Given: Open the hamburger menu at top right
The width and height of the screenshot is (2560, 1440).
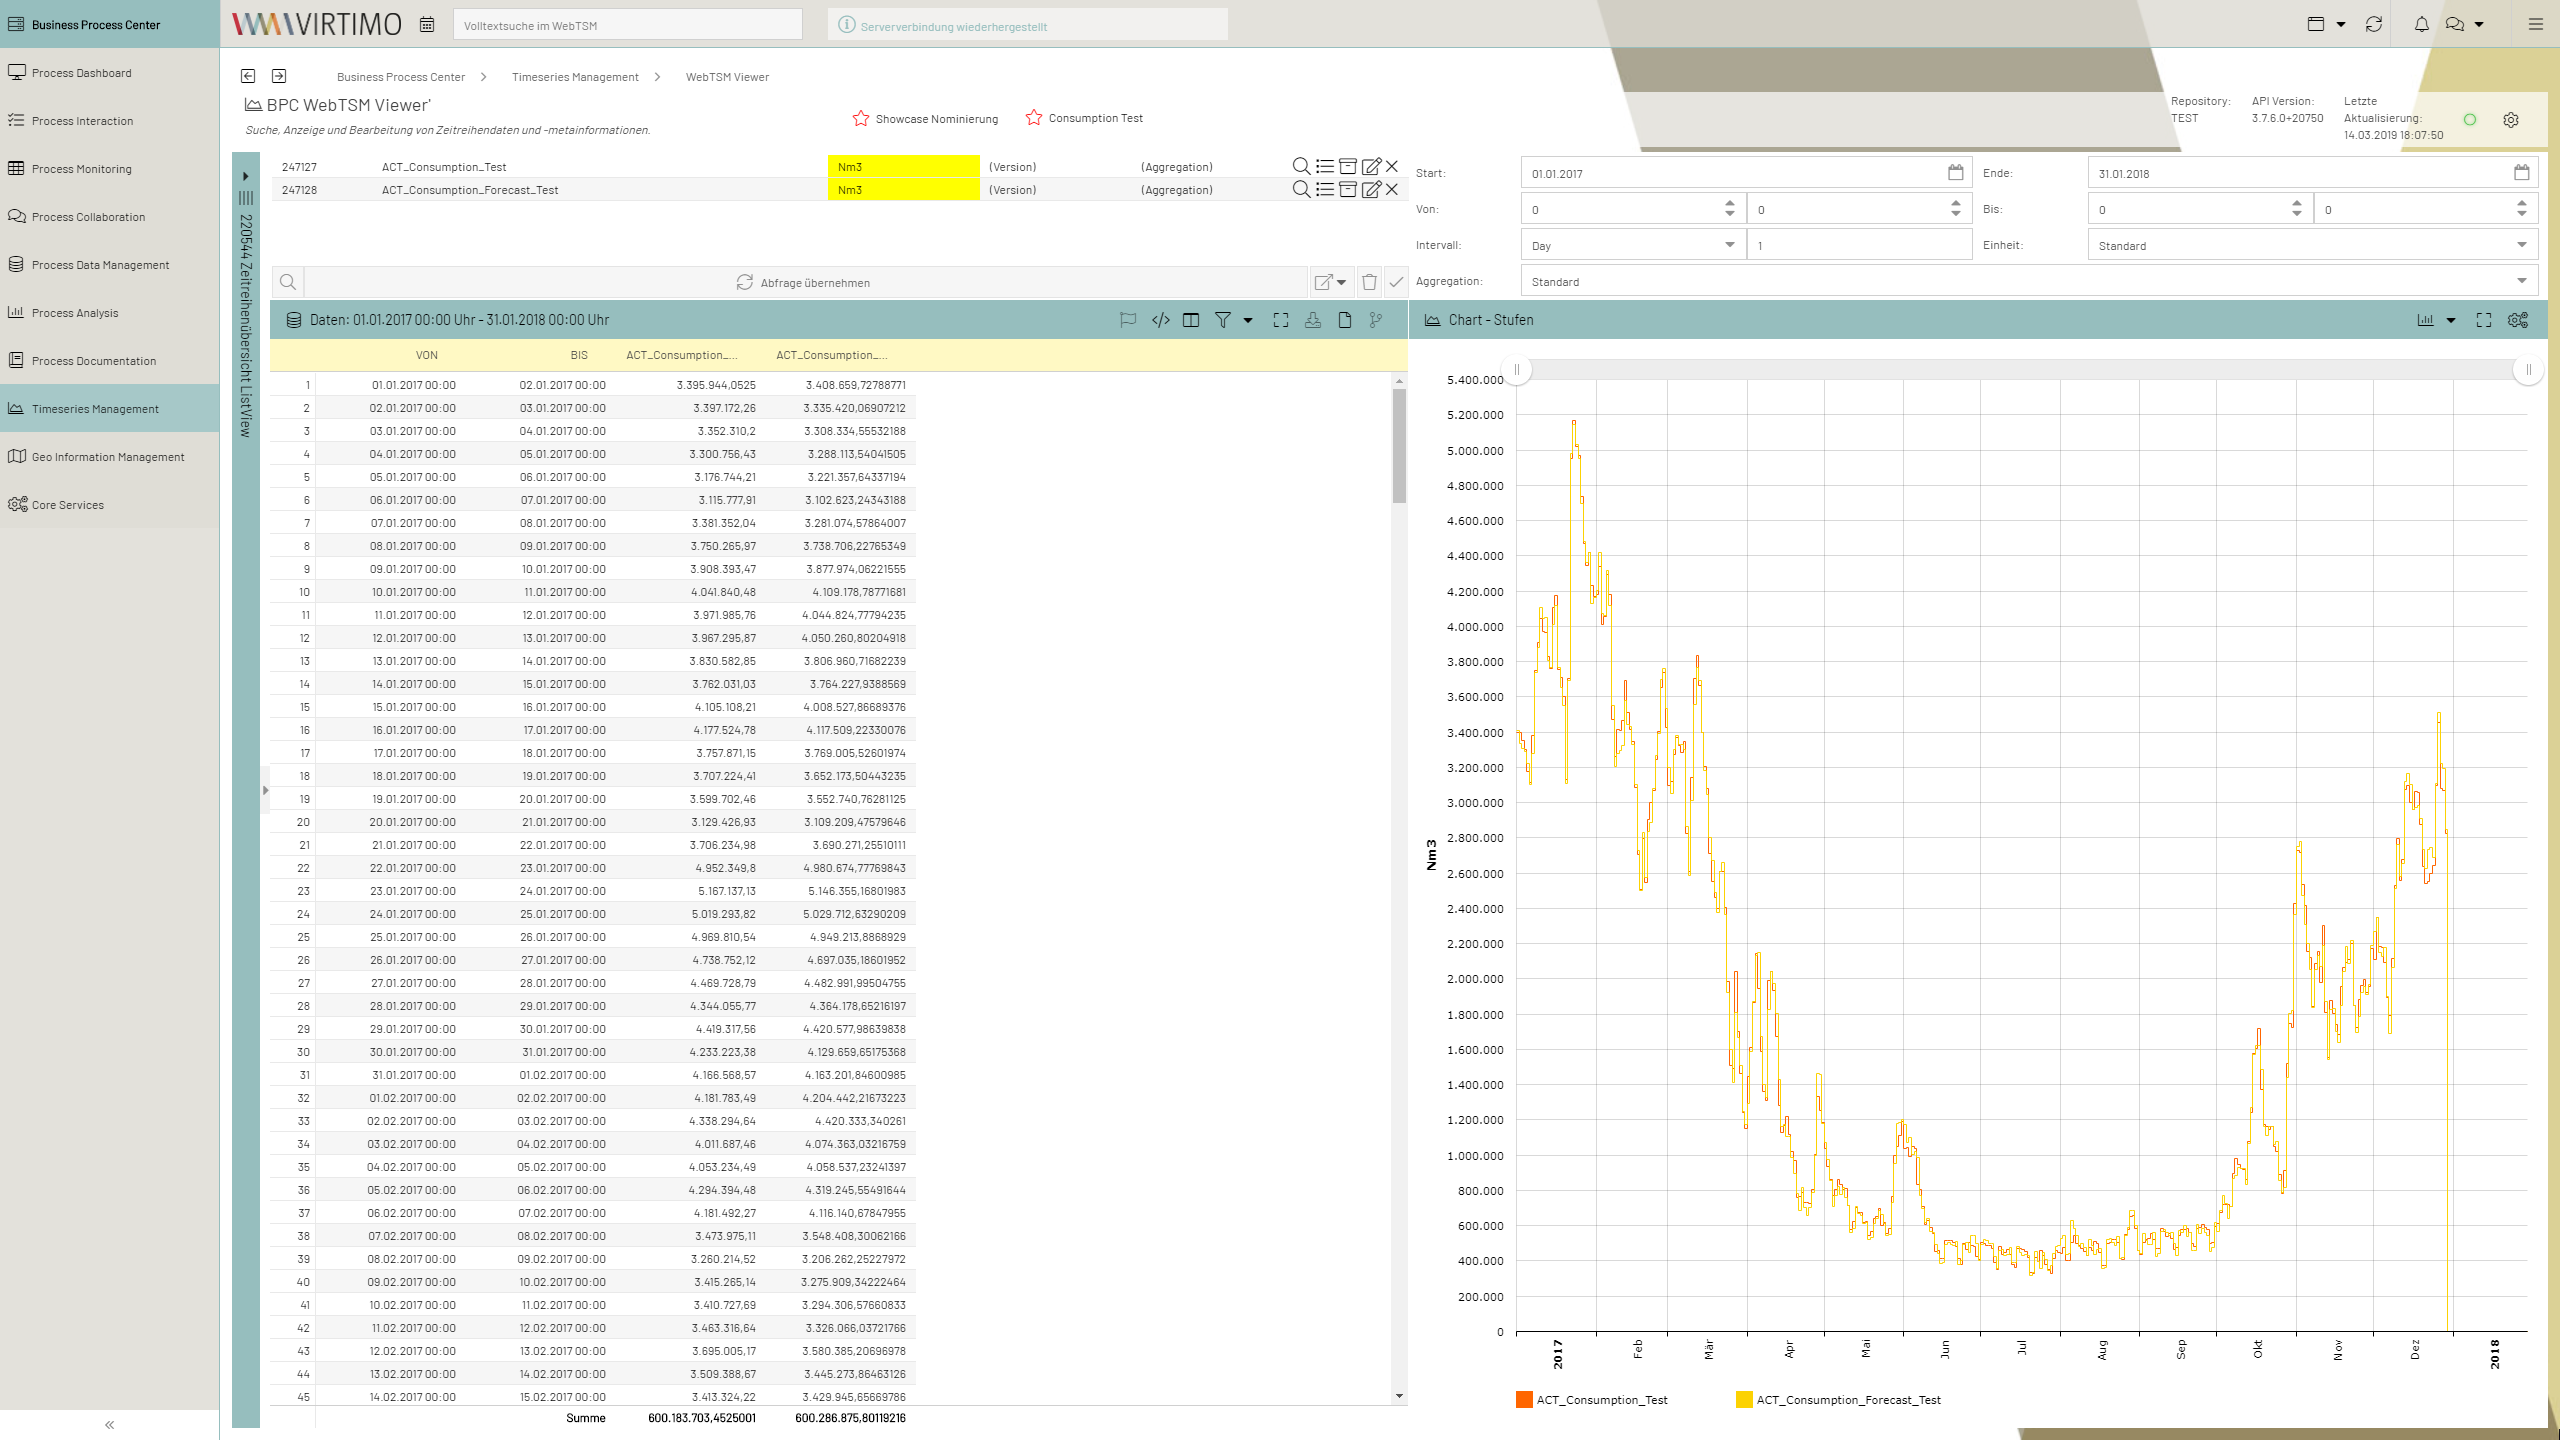Looking at the screenshot, I should click(2535, 24).
